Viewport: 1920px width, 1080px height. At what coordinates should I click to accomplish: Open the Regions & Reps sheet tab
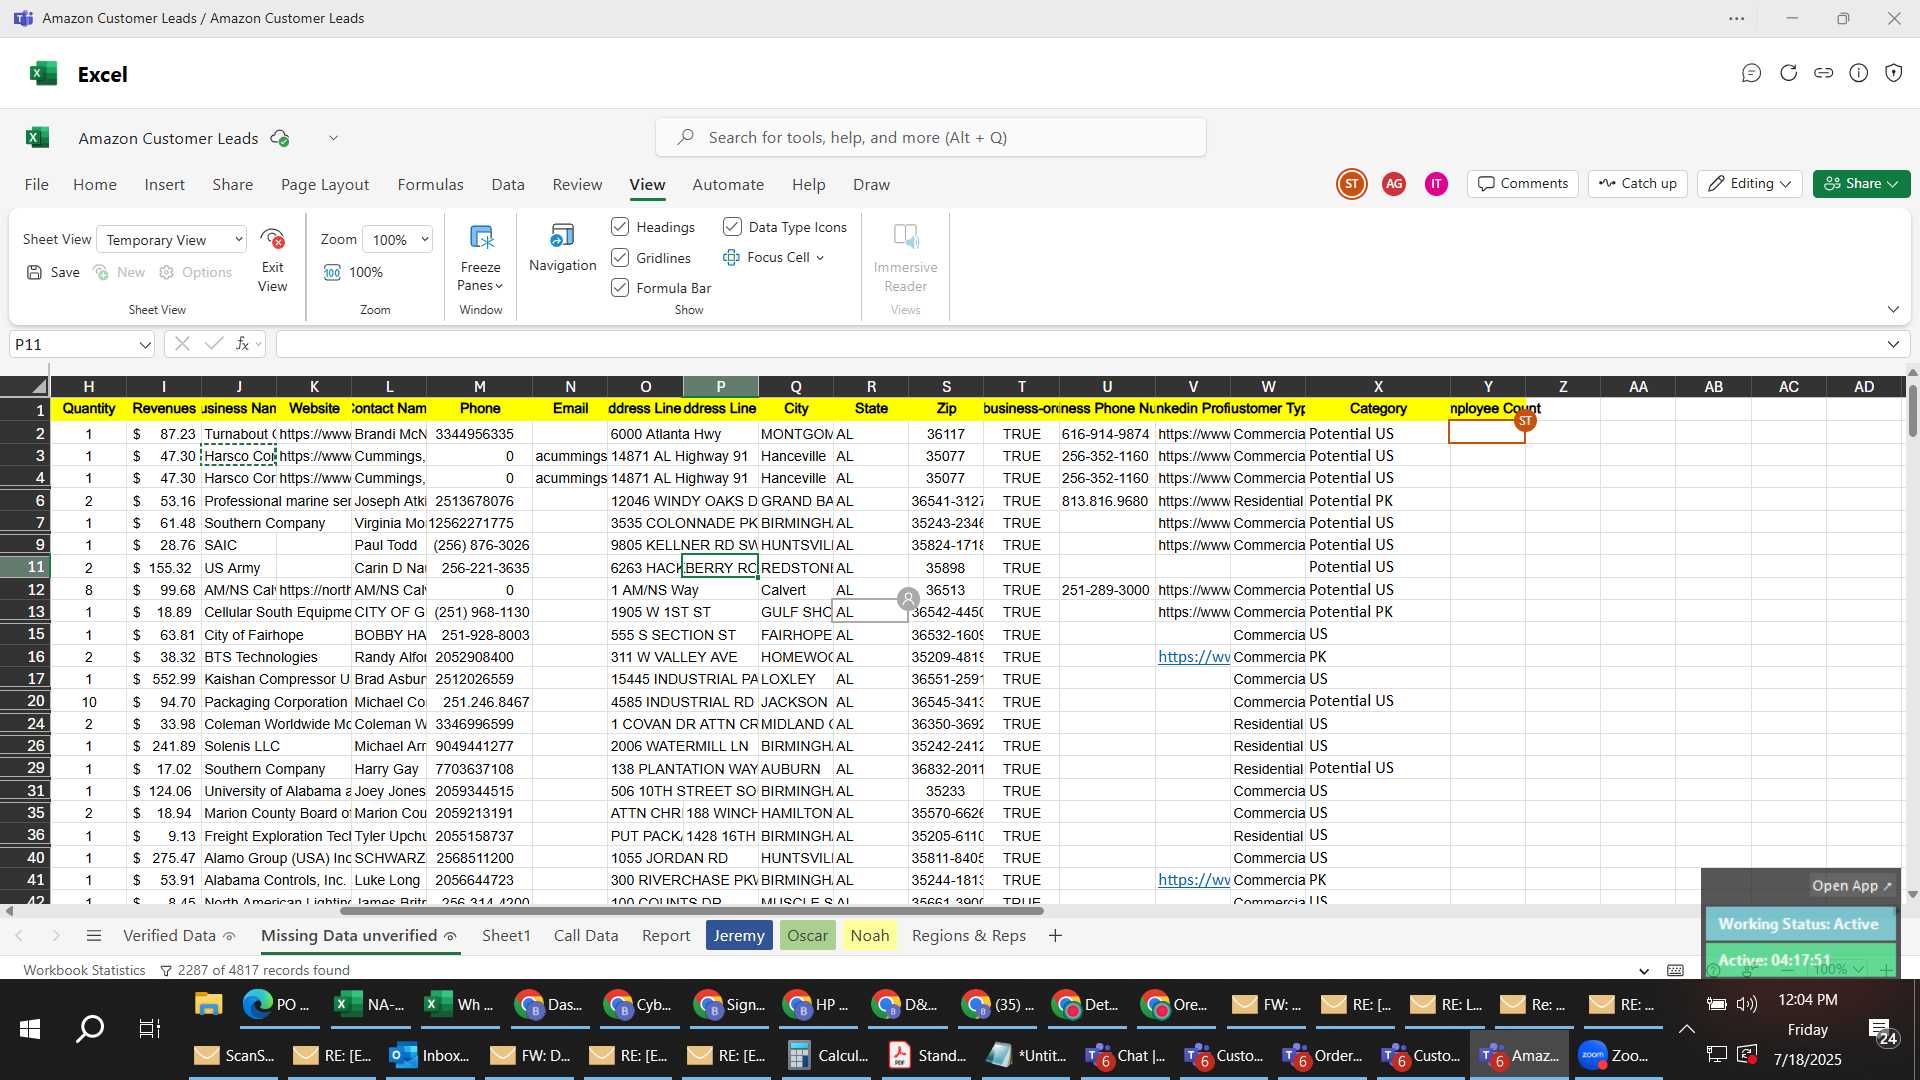point(968,936)
